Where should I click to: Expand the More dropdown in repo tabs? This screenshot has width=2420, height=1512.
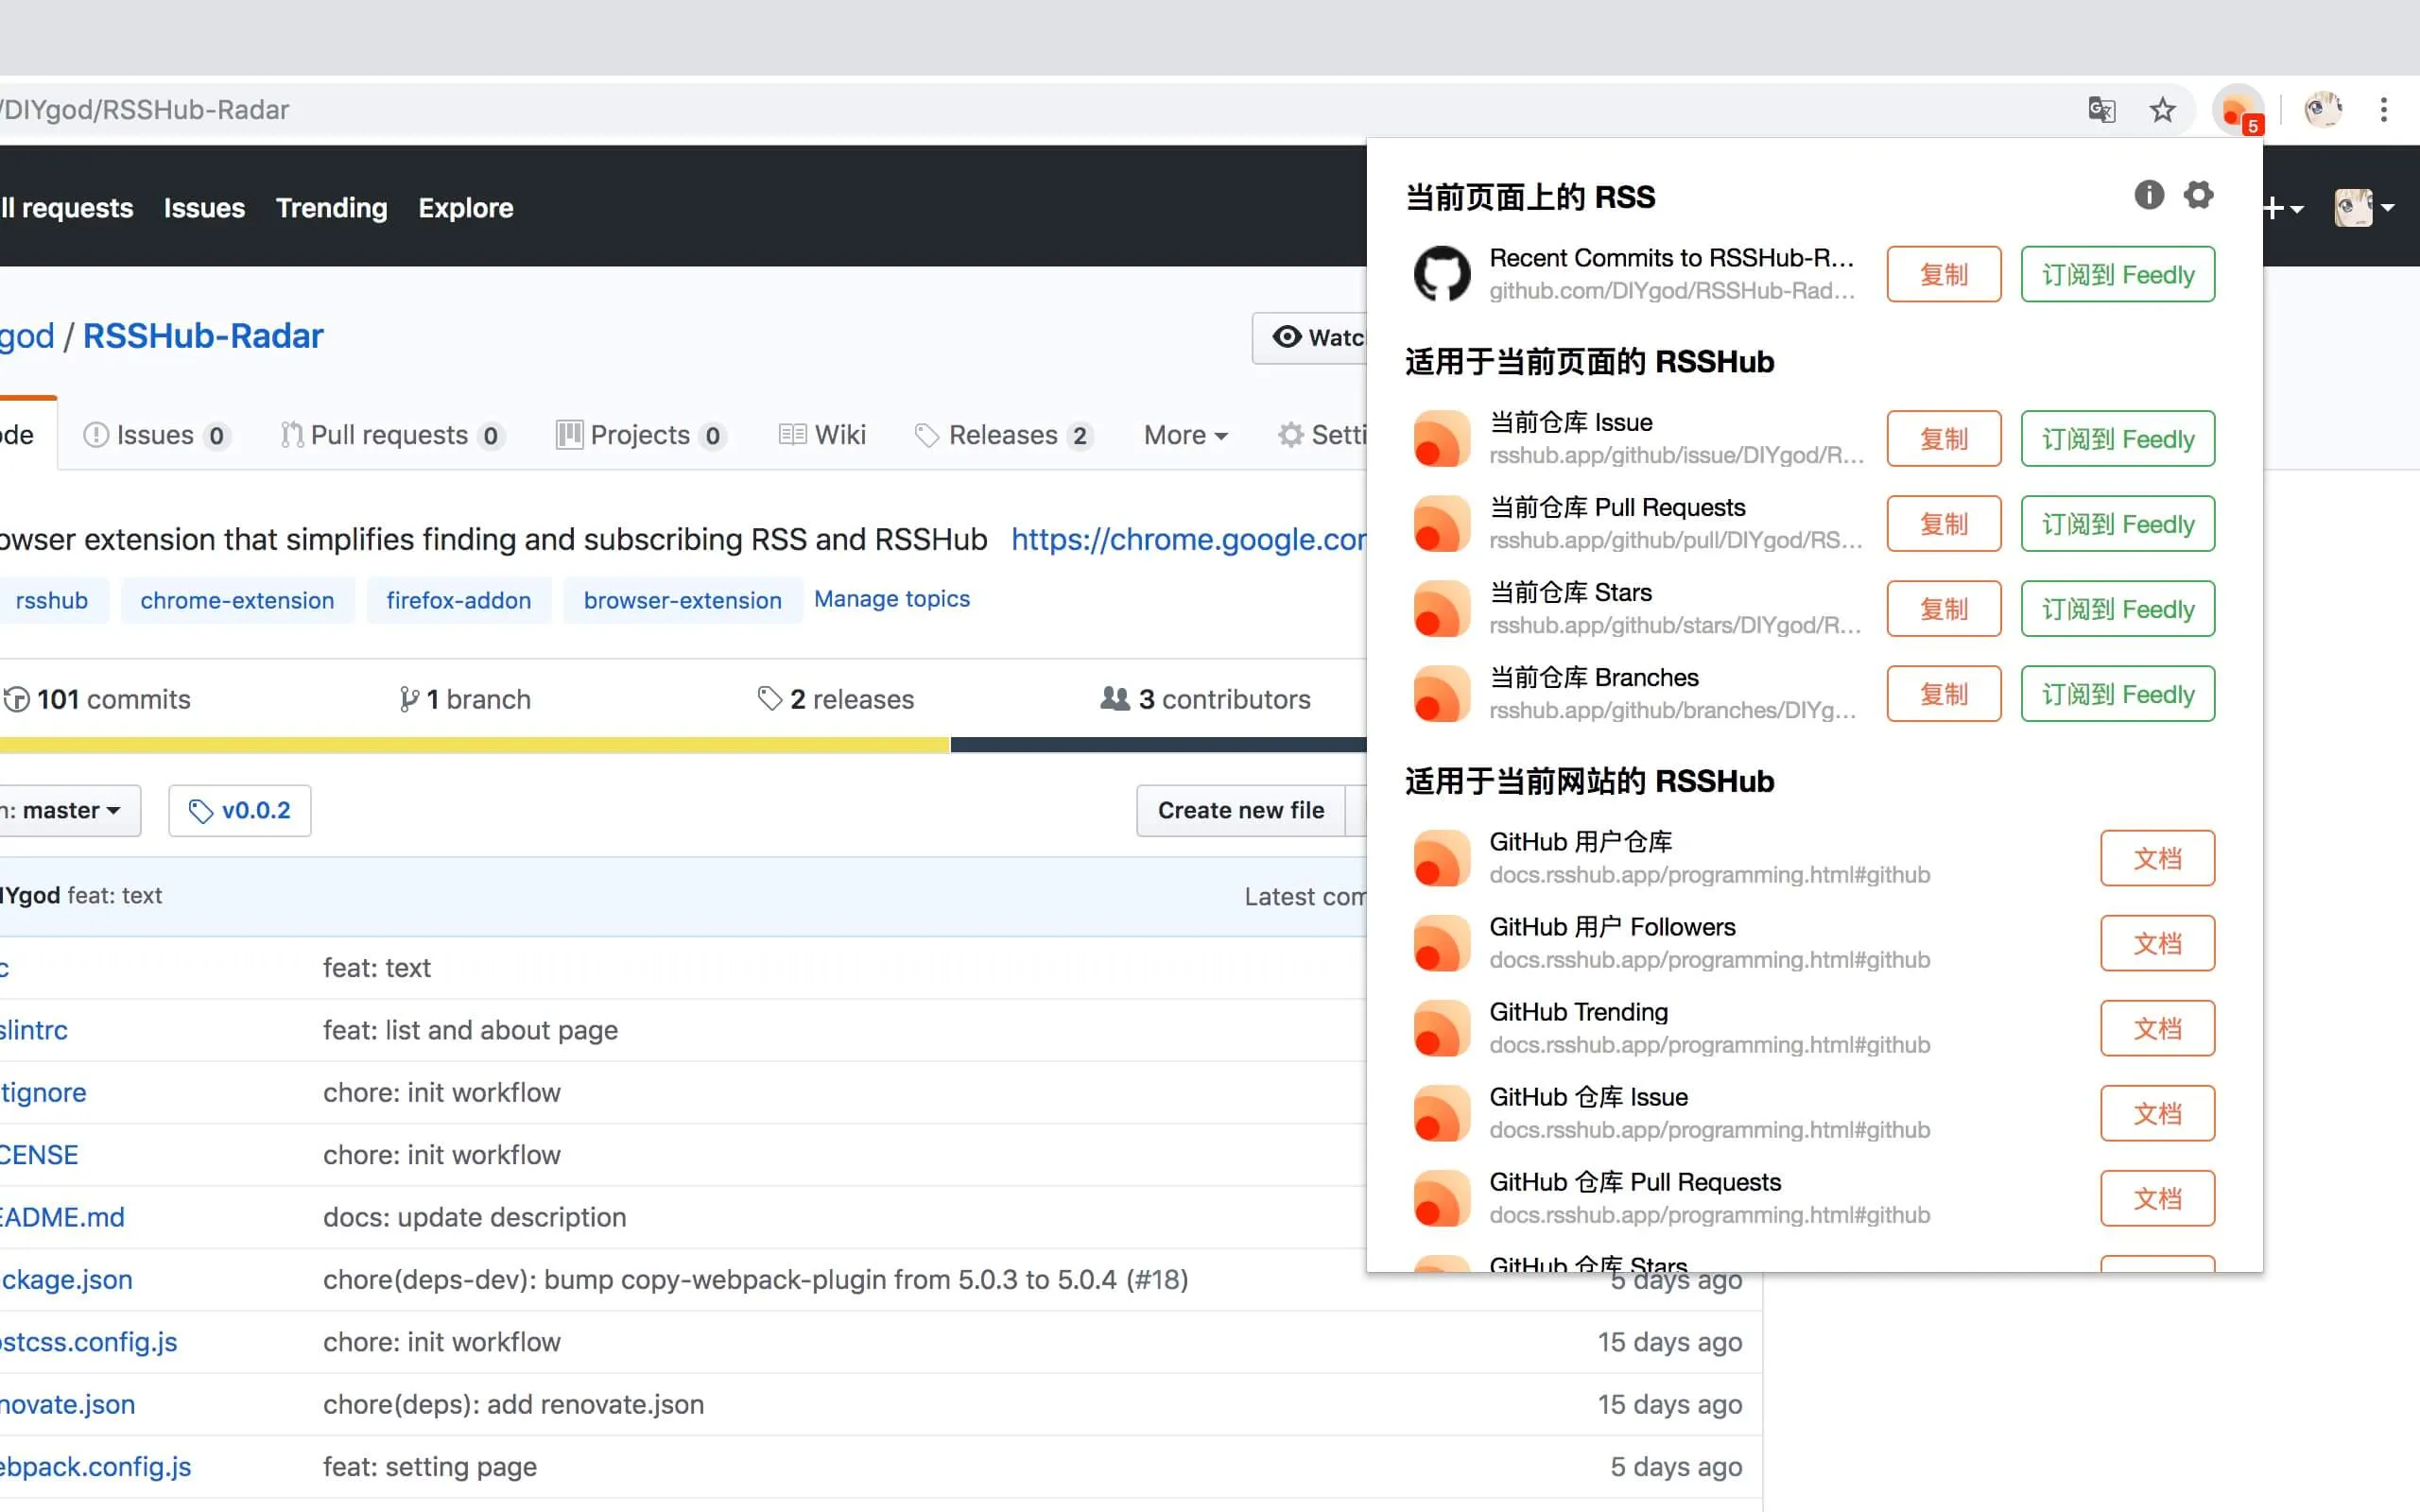[x=1185, y=435]
